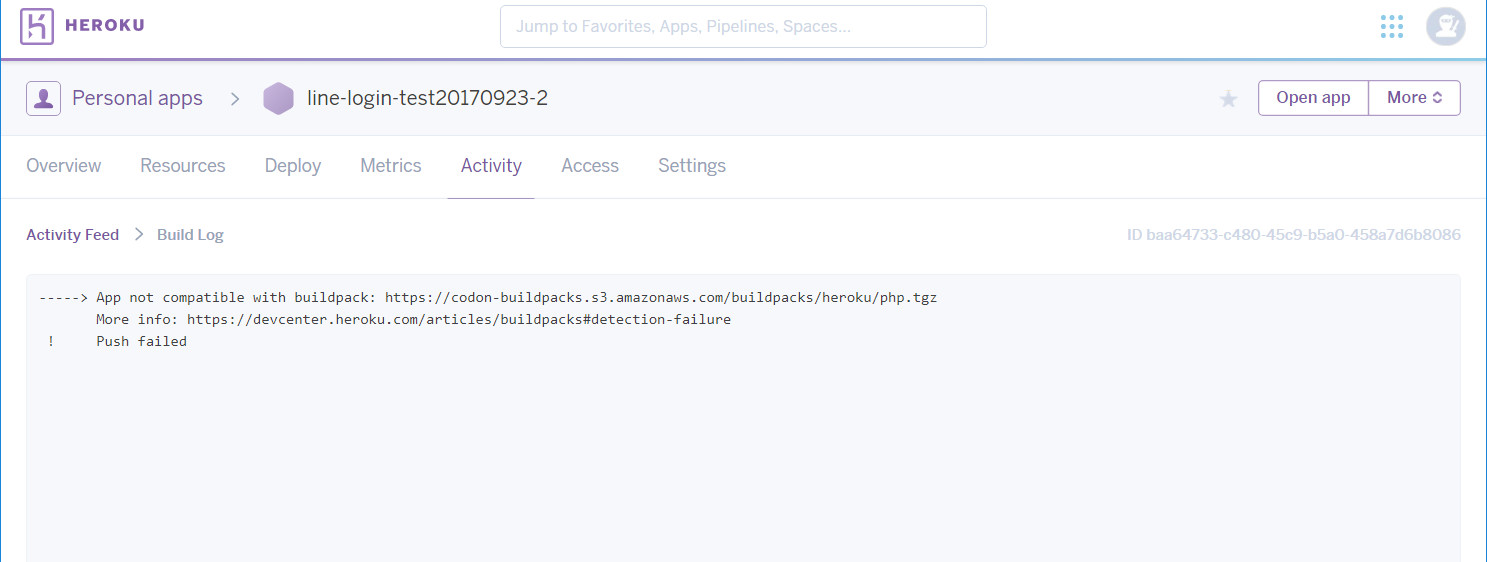Expand the More dropdown button
The image size is (1487, 562).
[x=1414, y=98]
